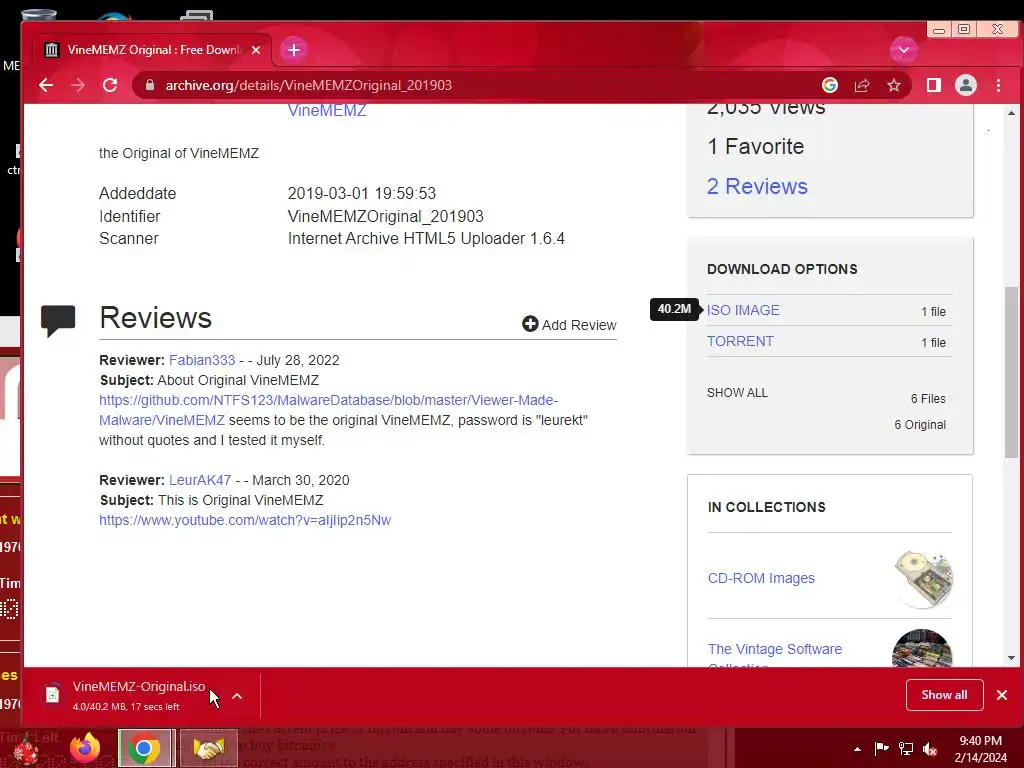The height and width of the screenshot is (768, 1024).
Task: Click the page vertical scrollbar thumb
Action: [1011, 372]
